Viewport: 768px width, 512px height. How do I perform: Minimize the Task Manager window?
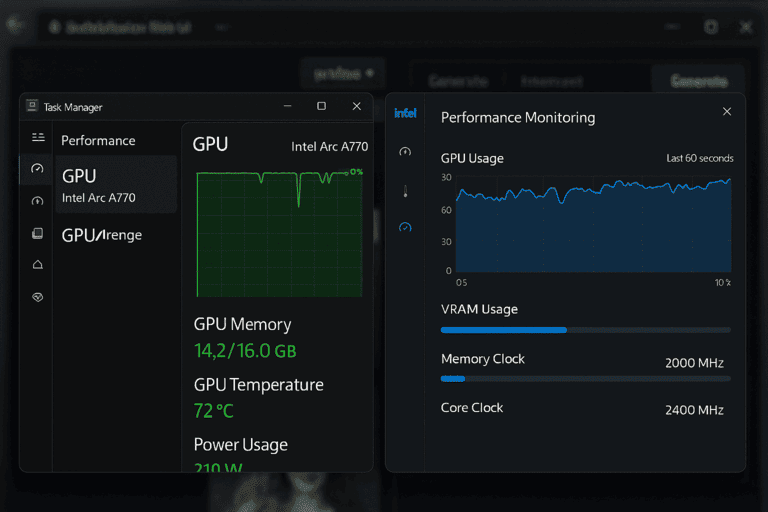point(288,106)
